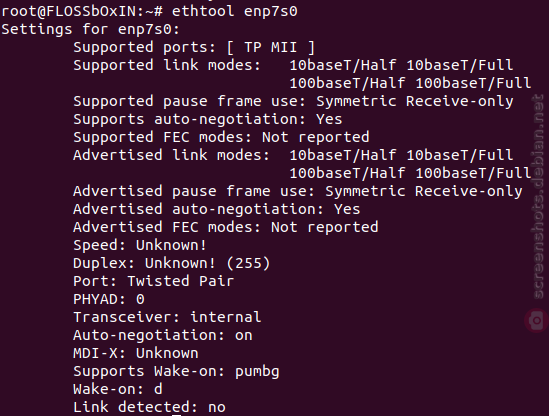Click 'Supports auto-negotiation: Yes' line
The height and width of the screenshot is (416, 549).
tap(208, 119)
